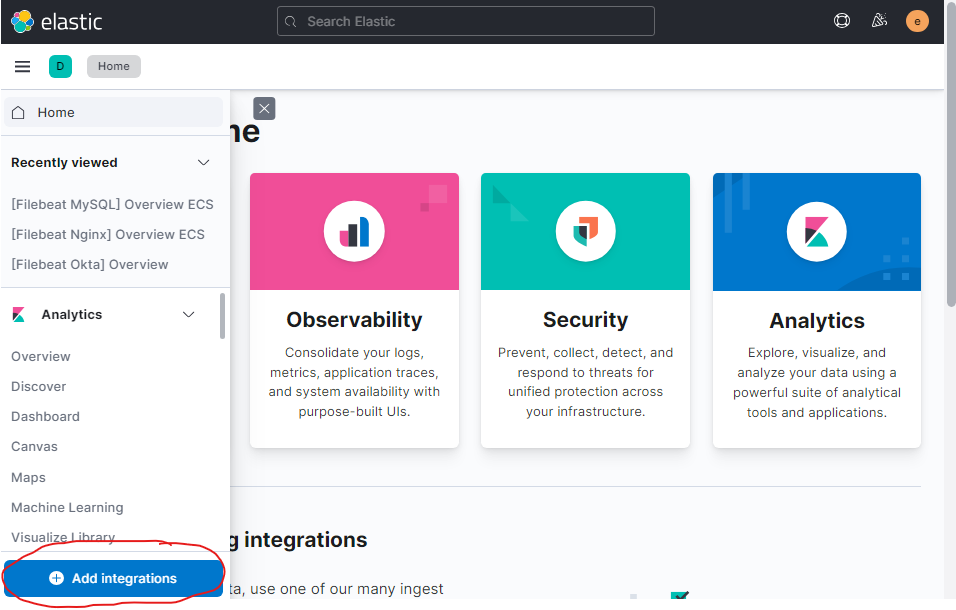The height and width of the screenshot is (610, 956).
Task: Open Maps
Action: [x=28, y=477]
